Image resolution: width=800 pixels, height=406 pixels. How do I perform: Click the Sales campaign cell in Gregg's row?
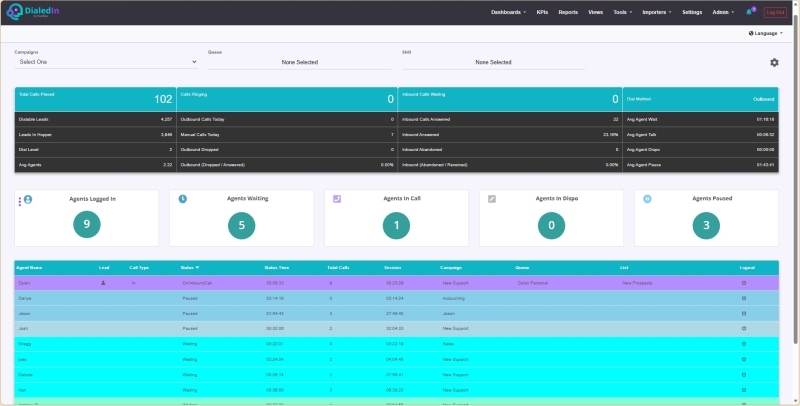click(448, 344)
